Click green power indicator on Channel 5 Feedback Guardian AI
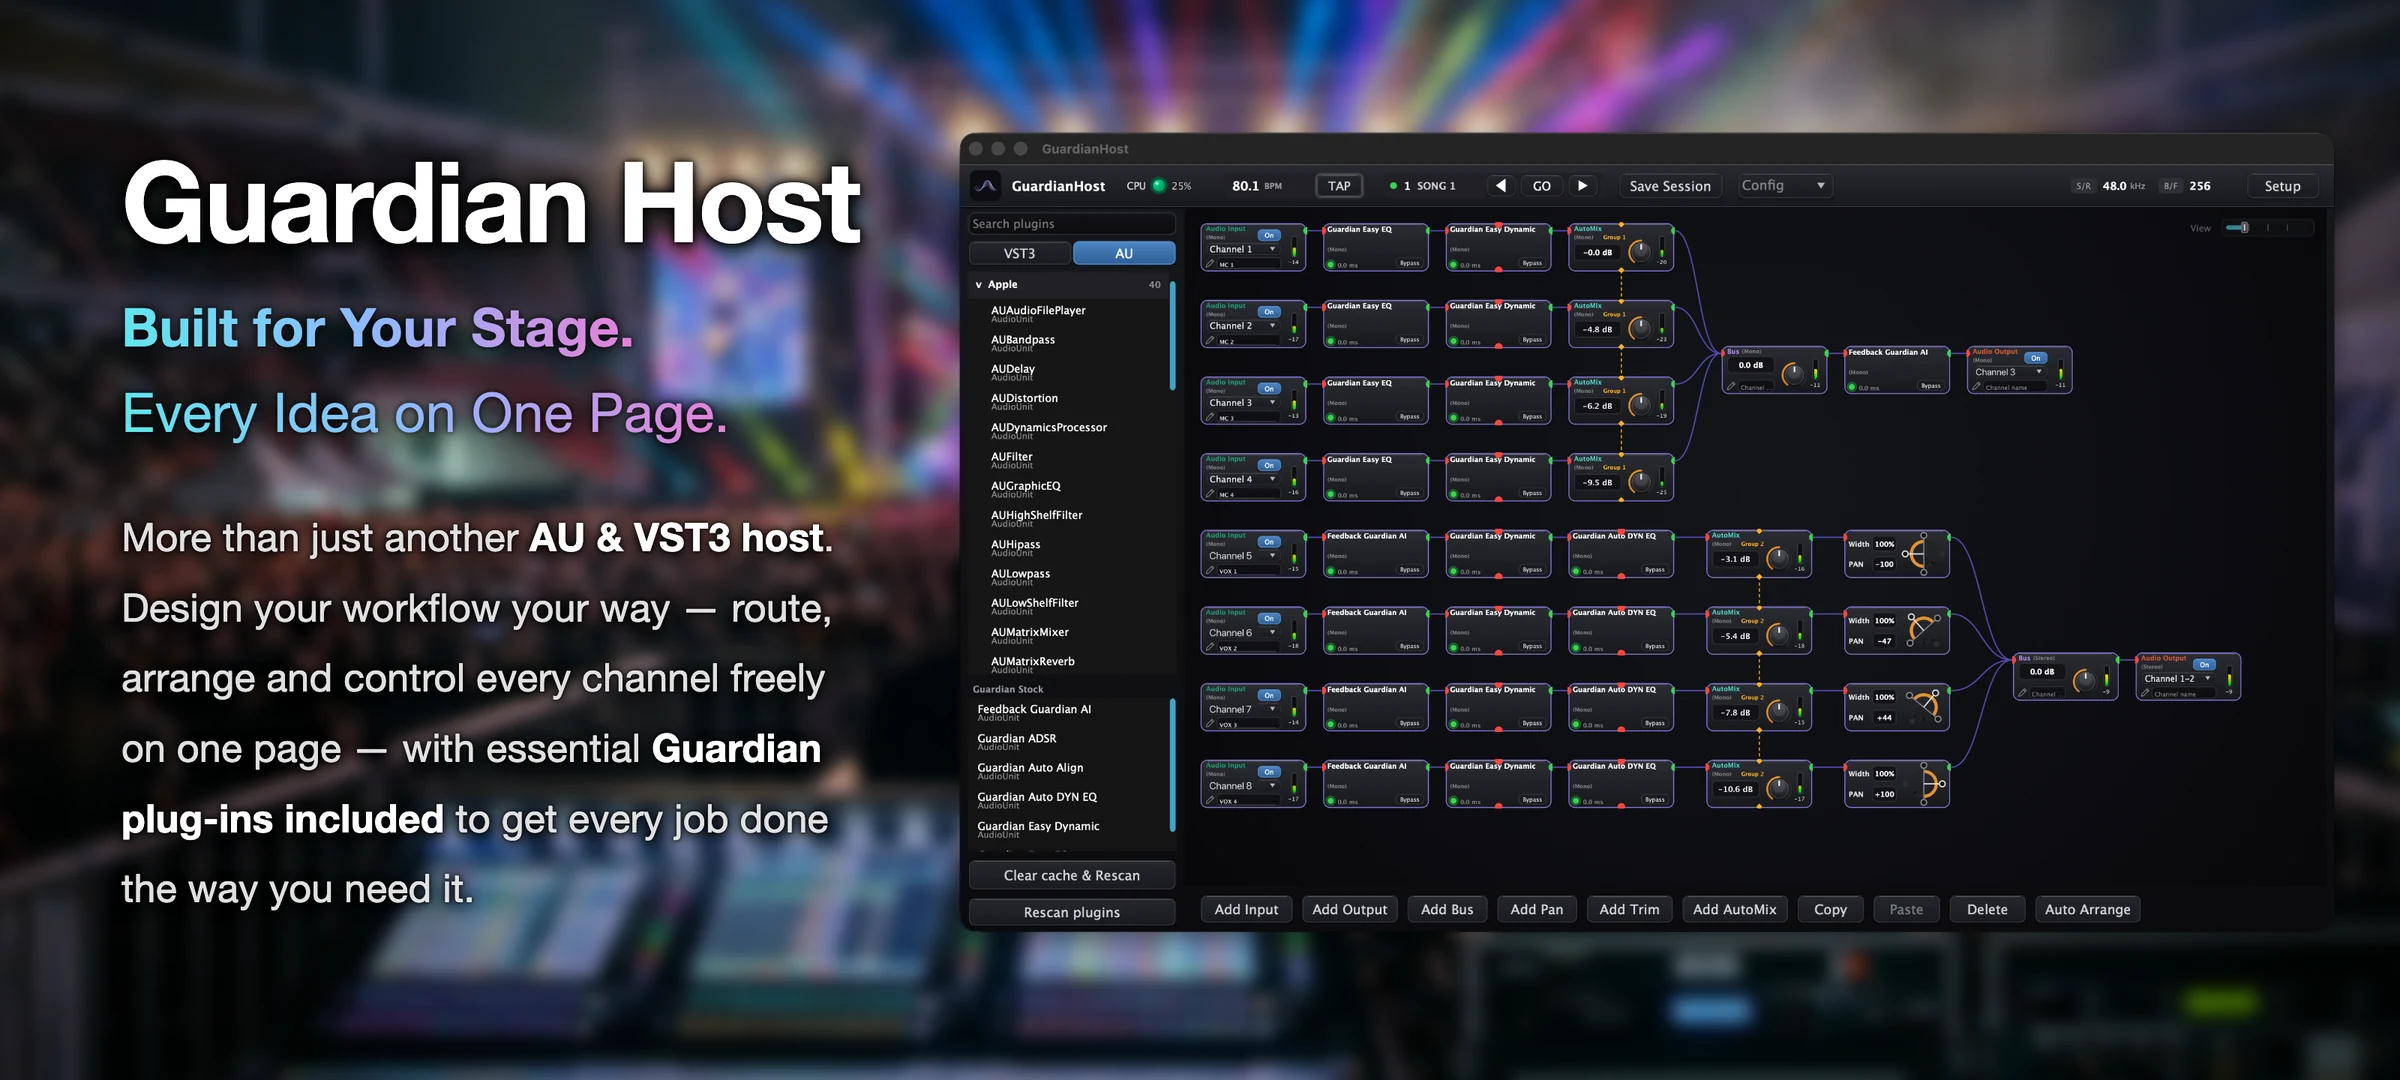The width and height of the screenshot is (2400, 1080). click(1331, 572)
